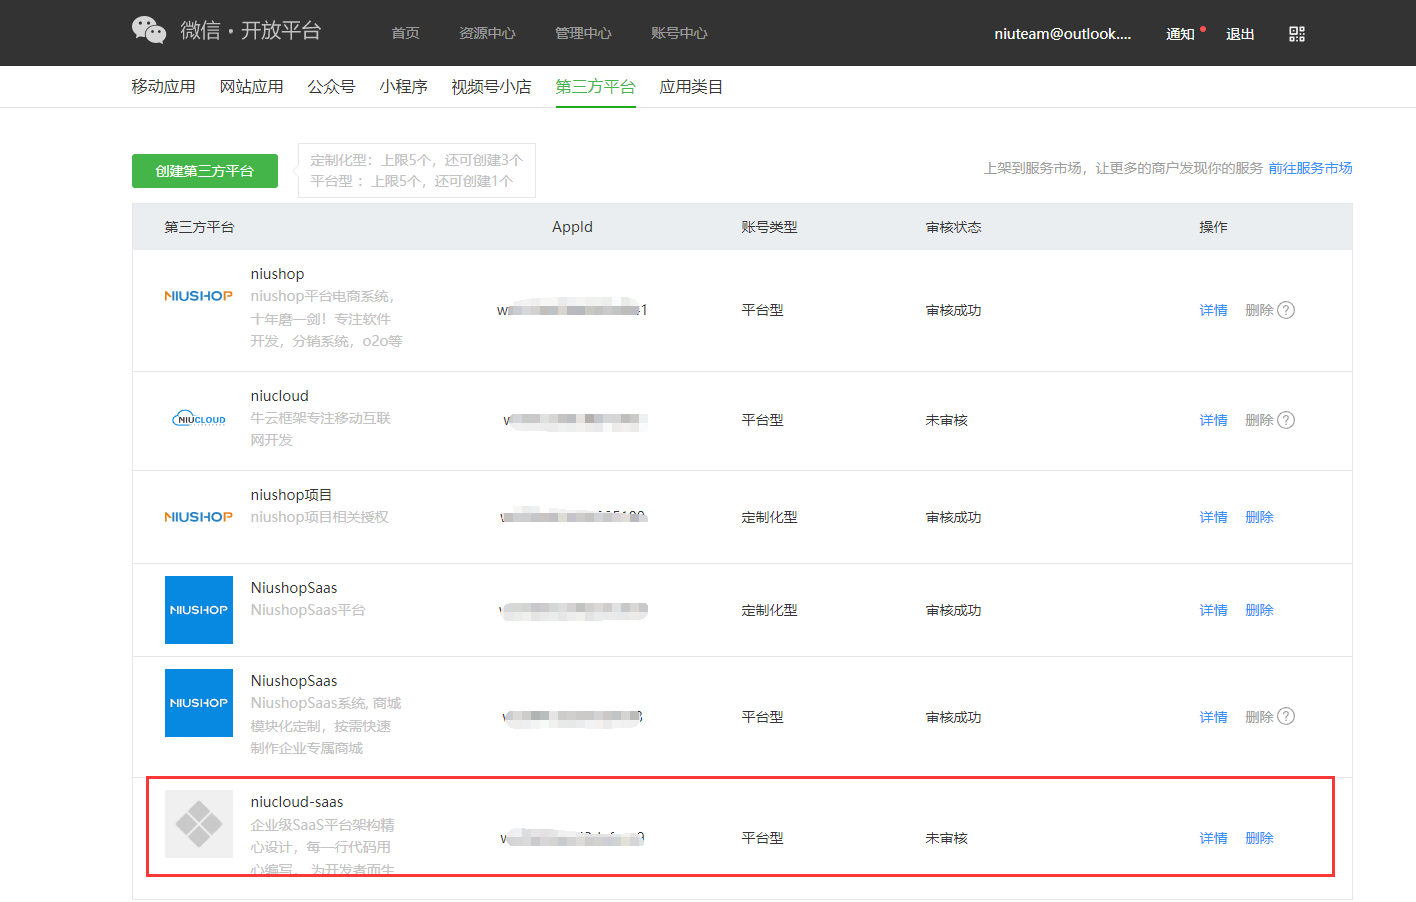Open 详情 for niucloud-saas platform
This screenshot has height=902, width=1416.
tap(1213, 838)
